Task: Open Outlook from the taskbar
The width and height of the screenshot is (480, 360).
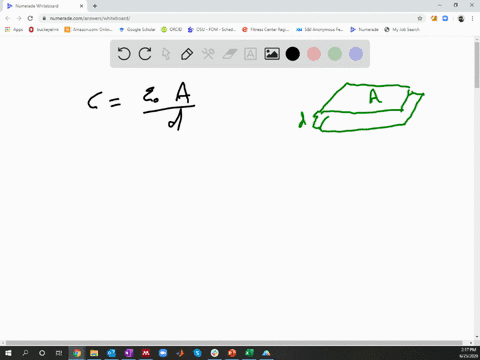Action: click(111, 353)
